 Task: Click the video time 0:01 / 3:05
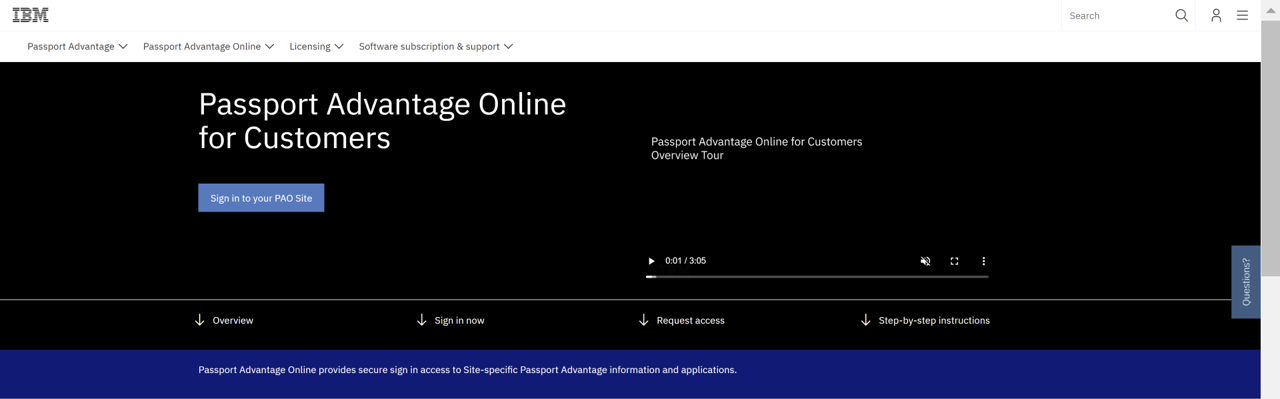(x=685, y=261)
